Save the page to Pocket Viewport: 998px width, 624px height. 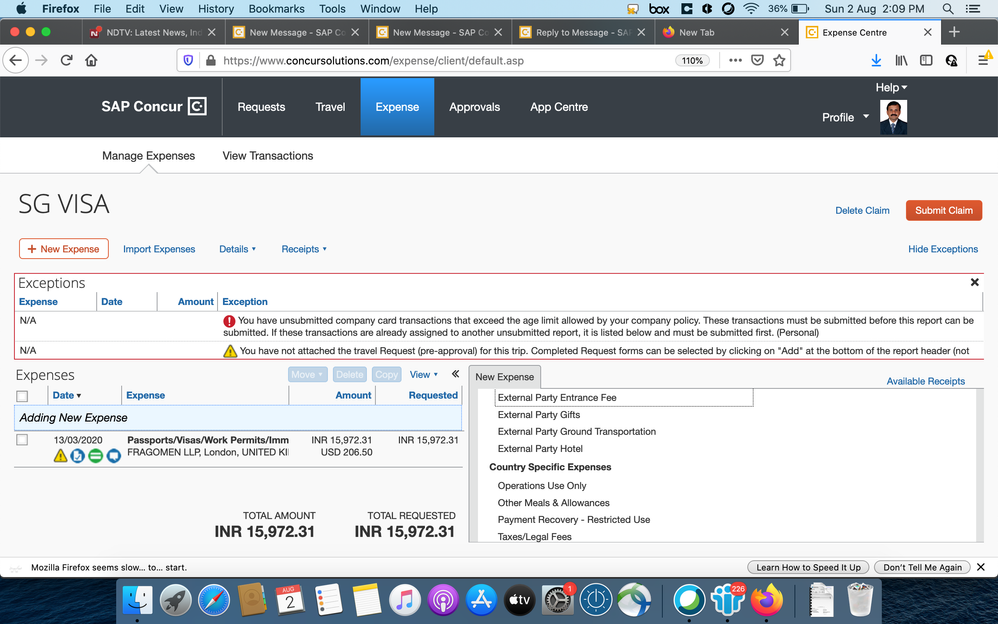pyautogui.click(x=757, y=60)
